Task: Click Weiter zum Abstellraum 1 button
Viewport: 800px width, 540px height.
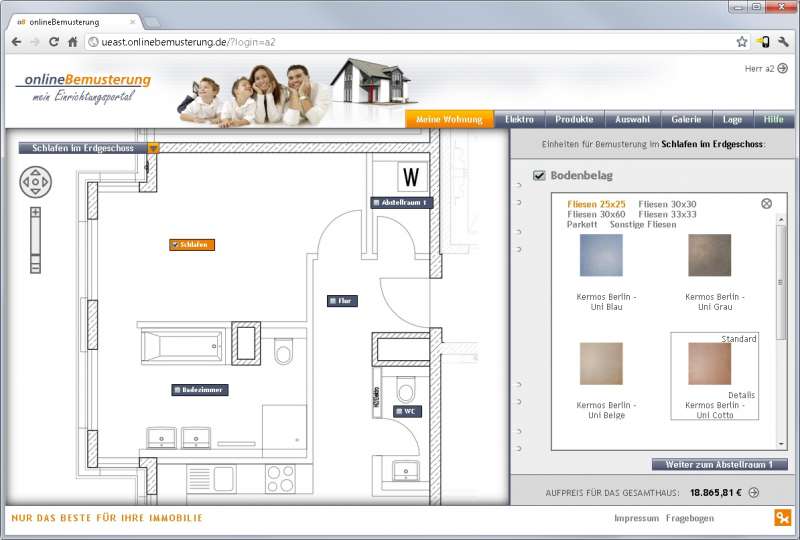Action: [x=719, y=464]
